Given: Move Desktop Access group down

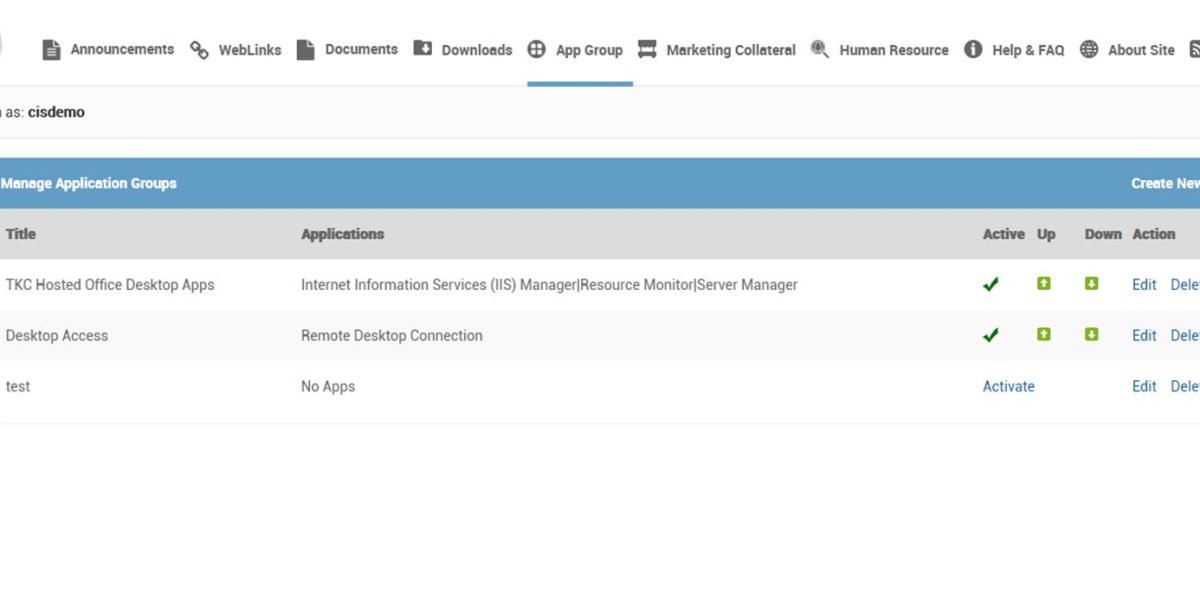Looking at the screenshot, I should 1092,335.
